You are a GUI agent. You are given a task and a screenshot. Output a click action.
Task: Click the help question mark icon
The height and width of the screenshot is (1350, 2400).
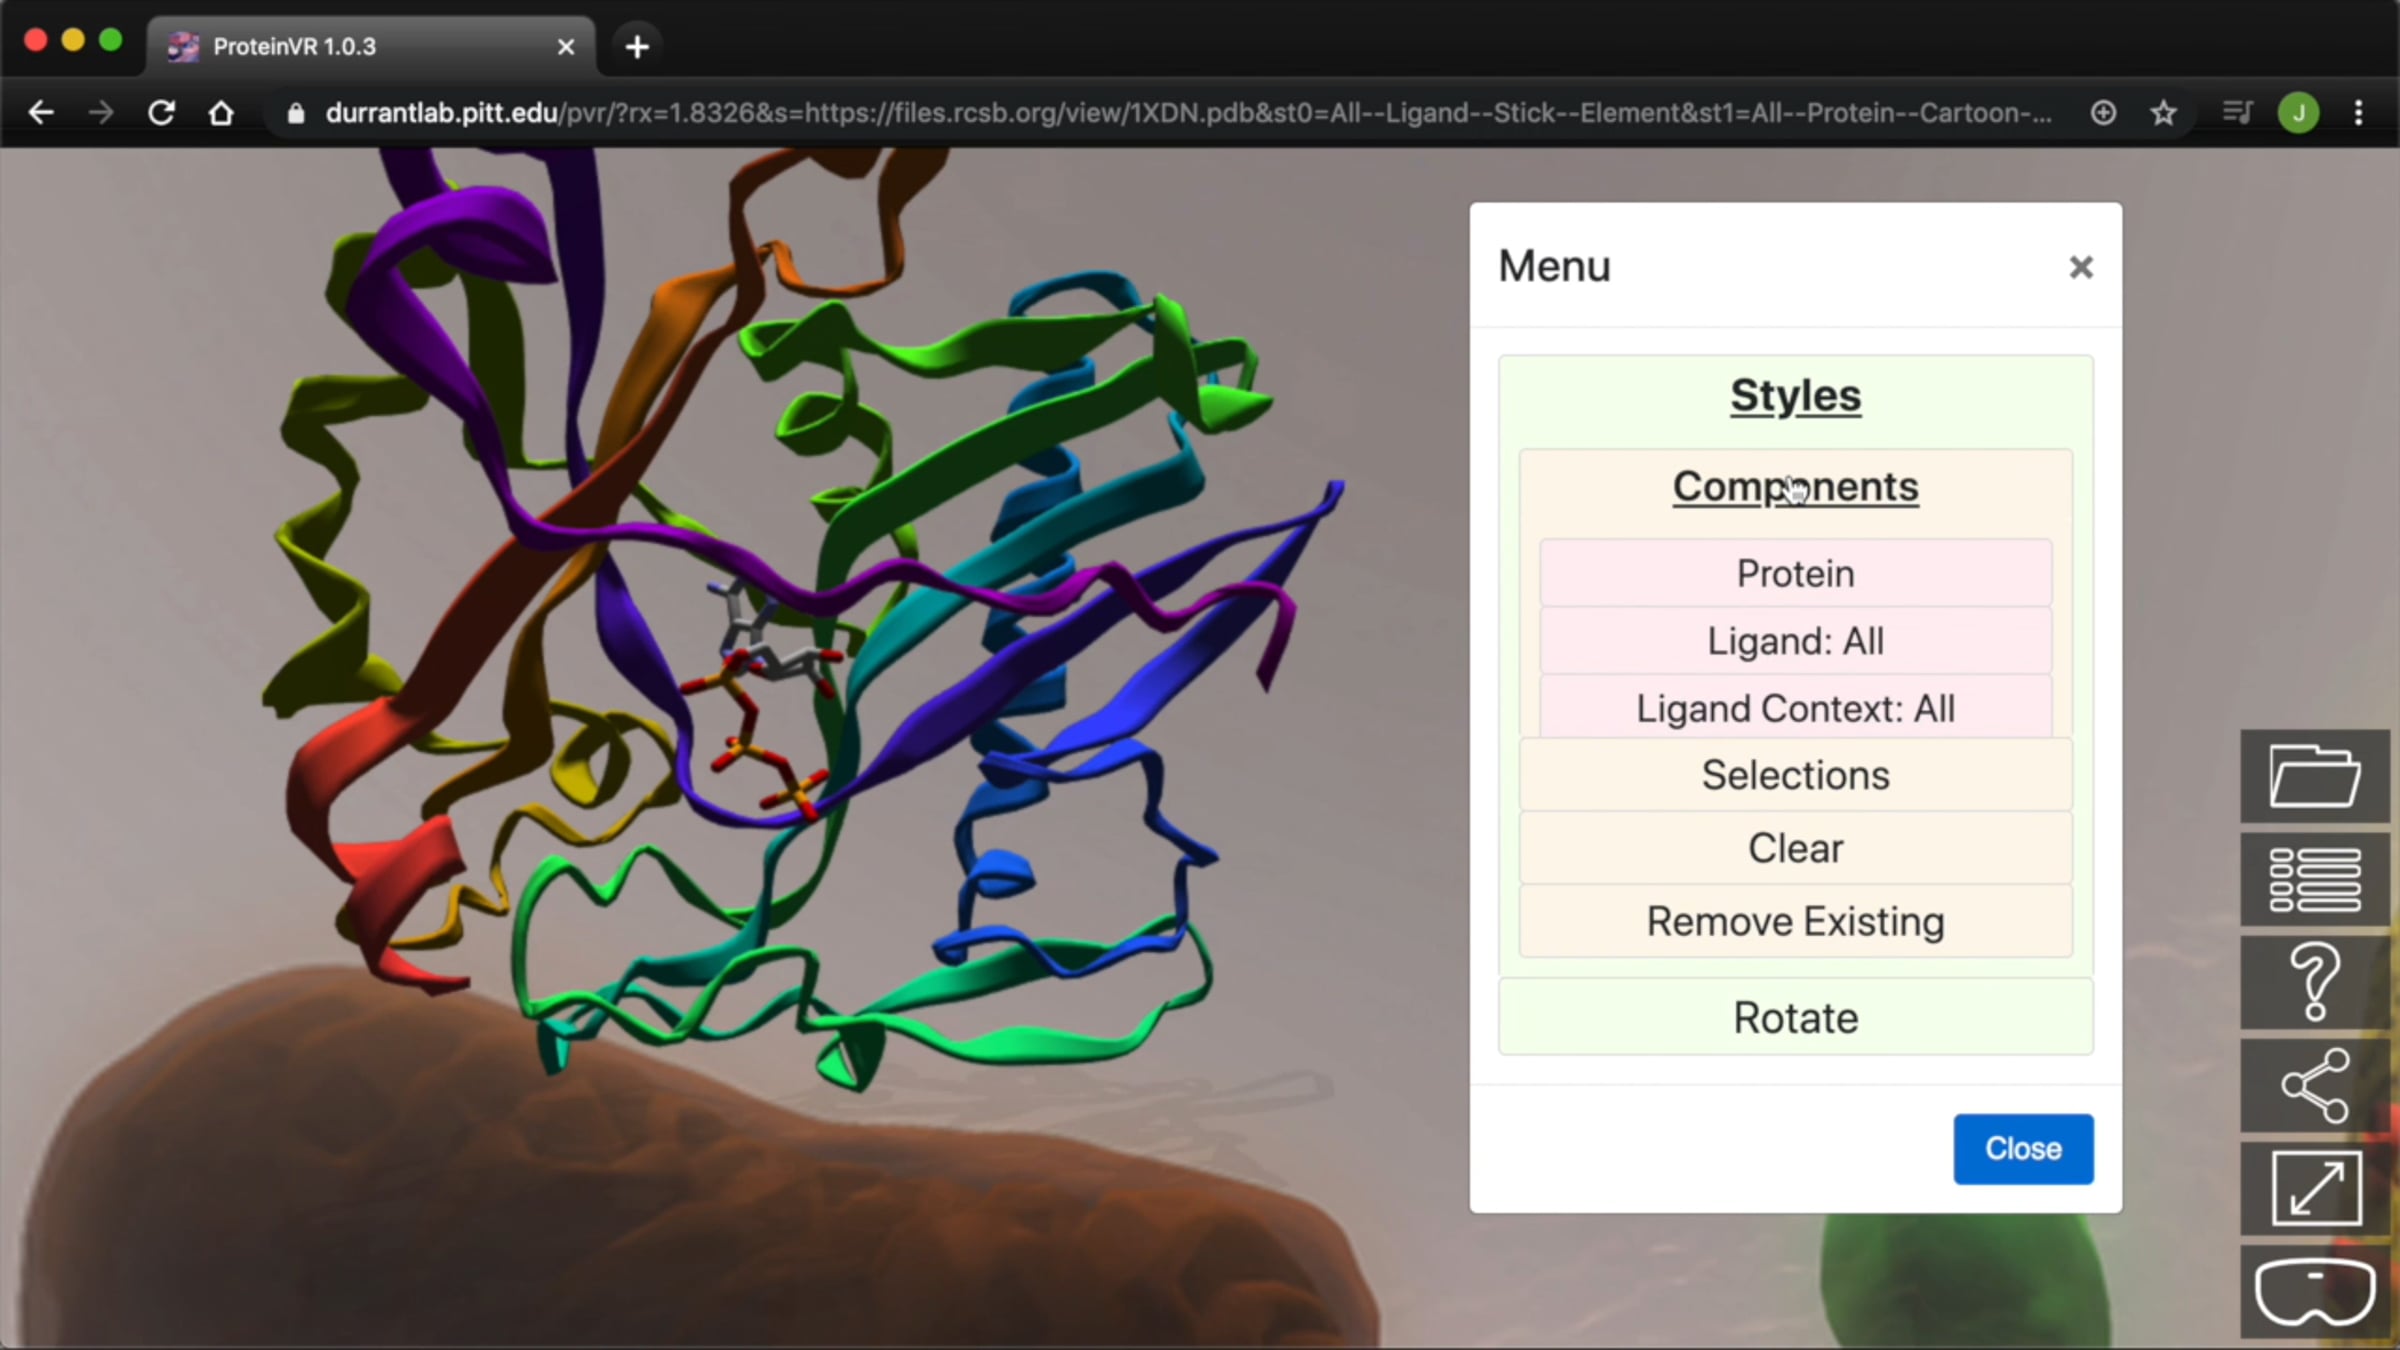(2315, 983)
